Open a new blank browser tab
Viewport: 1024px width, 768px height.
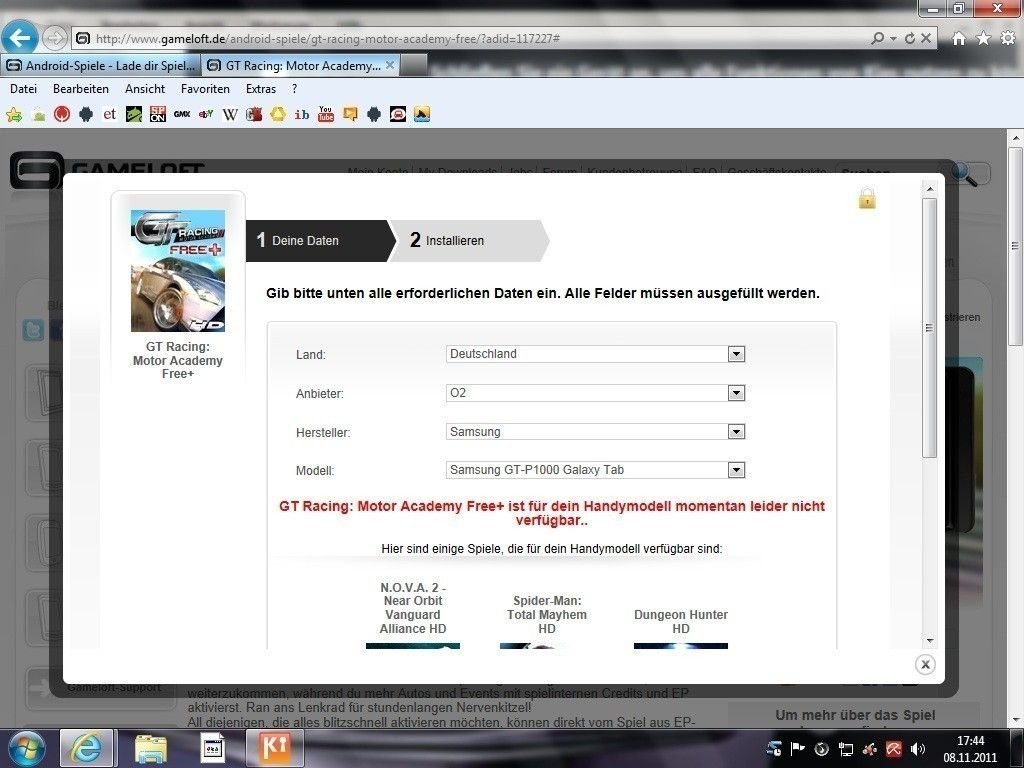(x=413, y=65)
